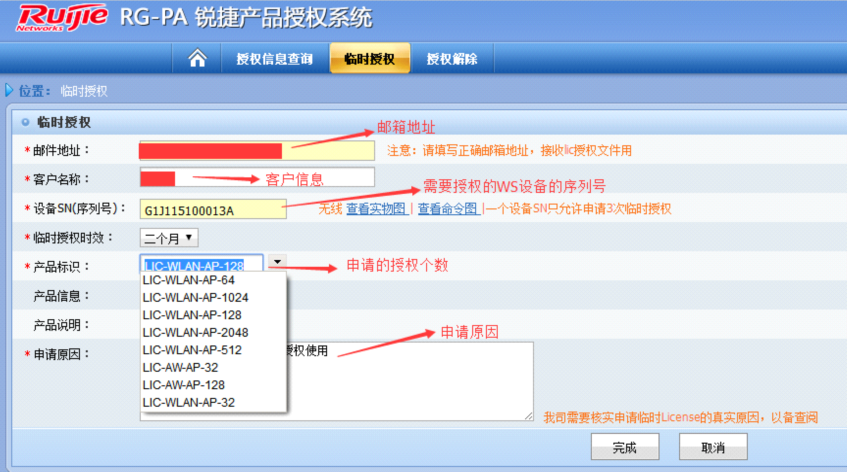This screenshot has height=472, width=848.
Task: Open the 查看实物图 link
Action: tap(376, 209)
